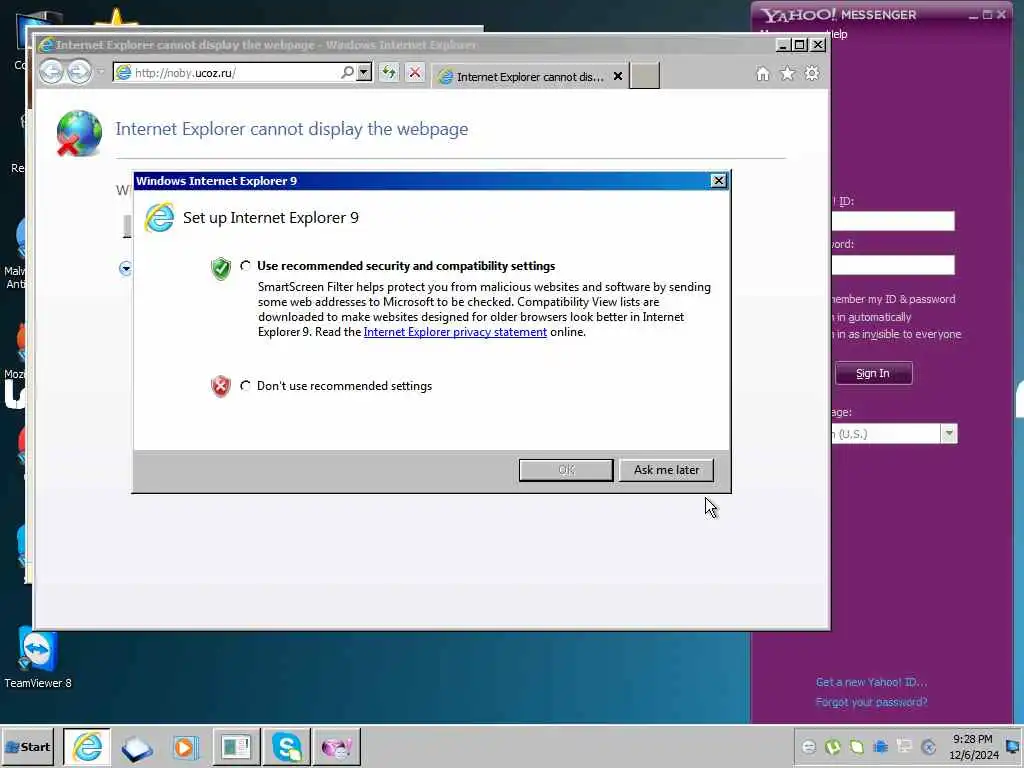The height and width of the screenshot is (768, 1024).
Task: Expand the blue chevron arrow on the error page
Action: tap(125, 268)
